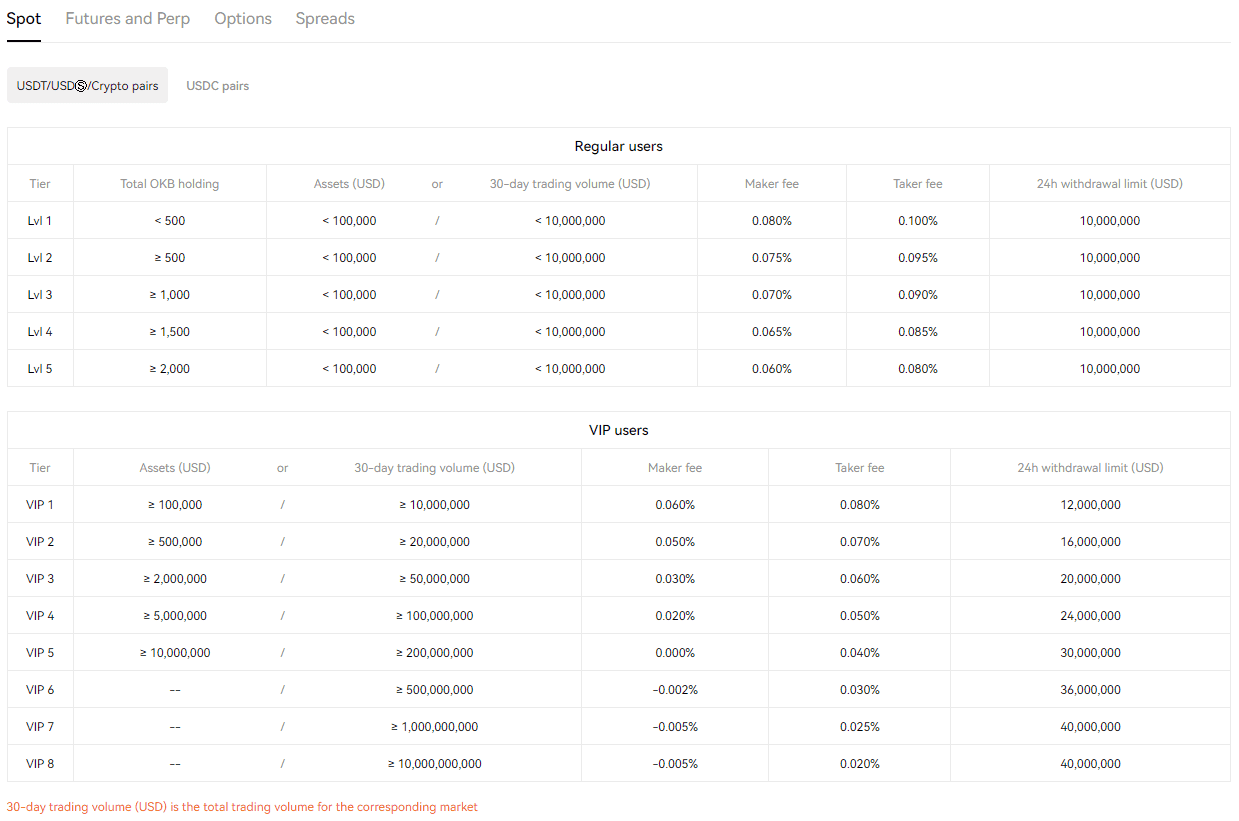Switch to USDC pairs

217,86
